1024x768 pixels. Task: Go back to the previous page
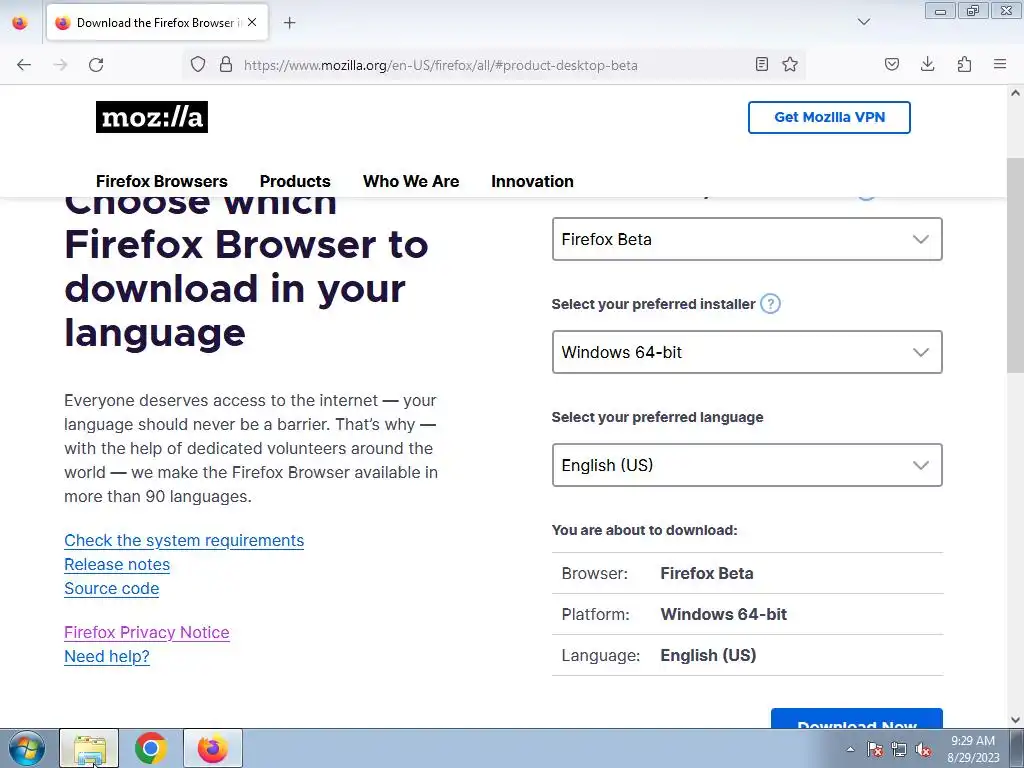coord(24,65)
